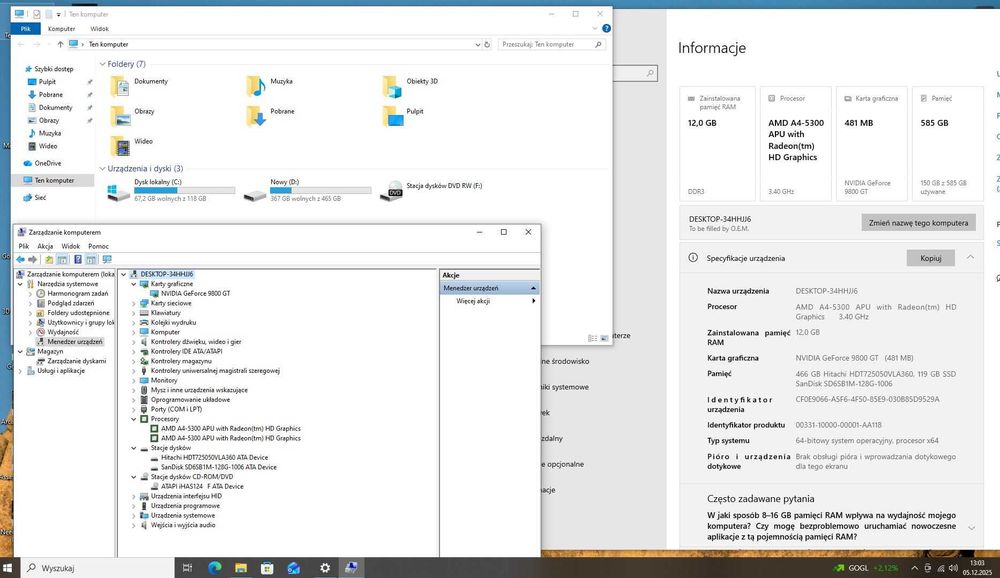Select Obiekty 3D folder
1000x578 pixels.
[410, 85]
